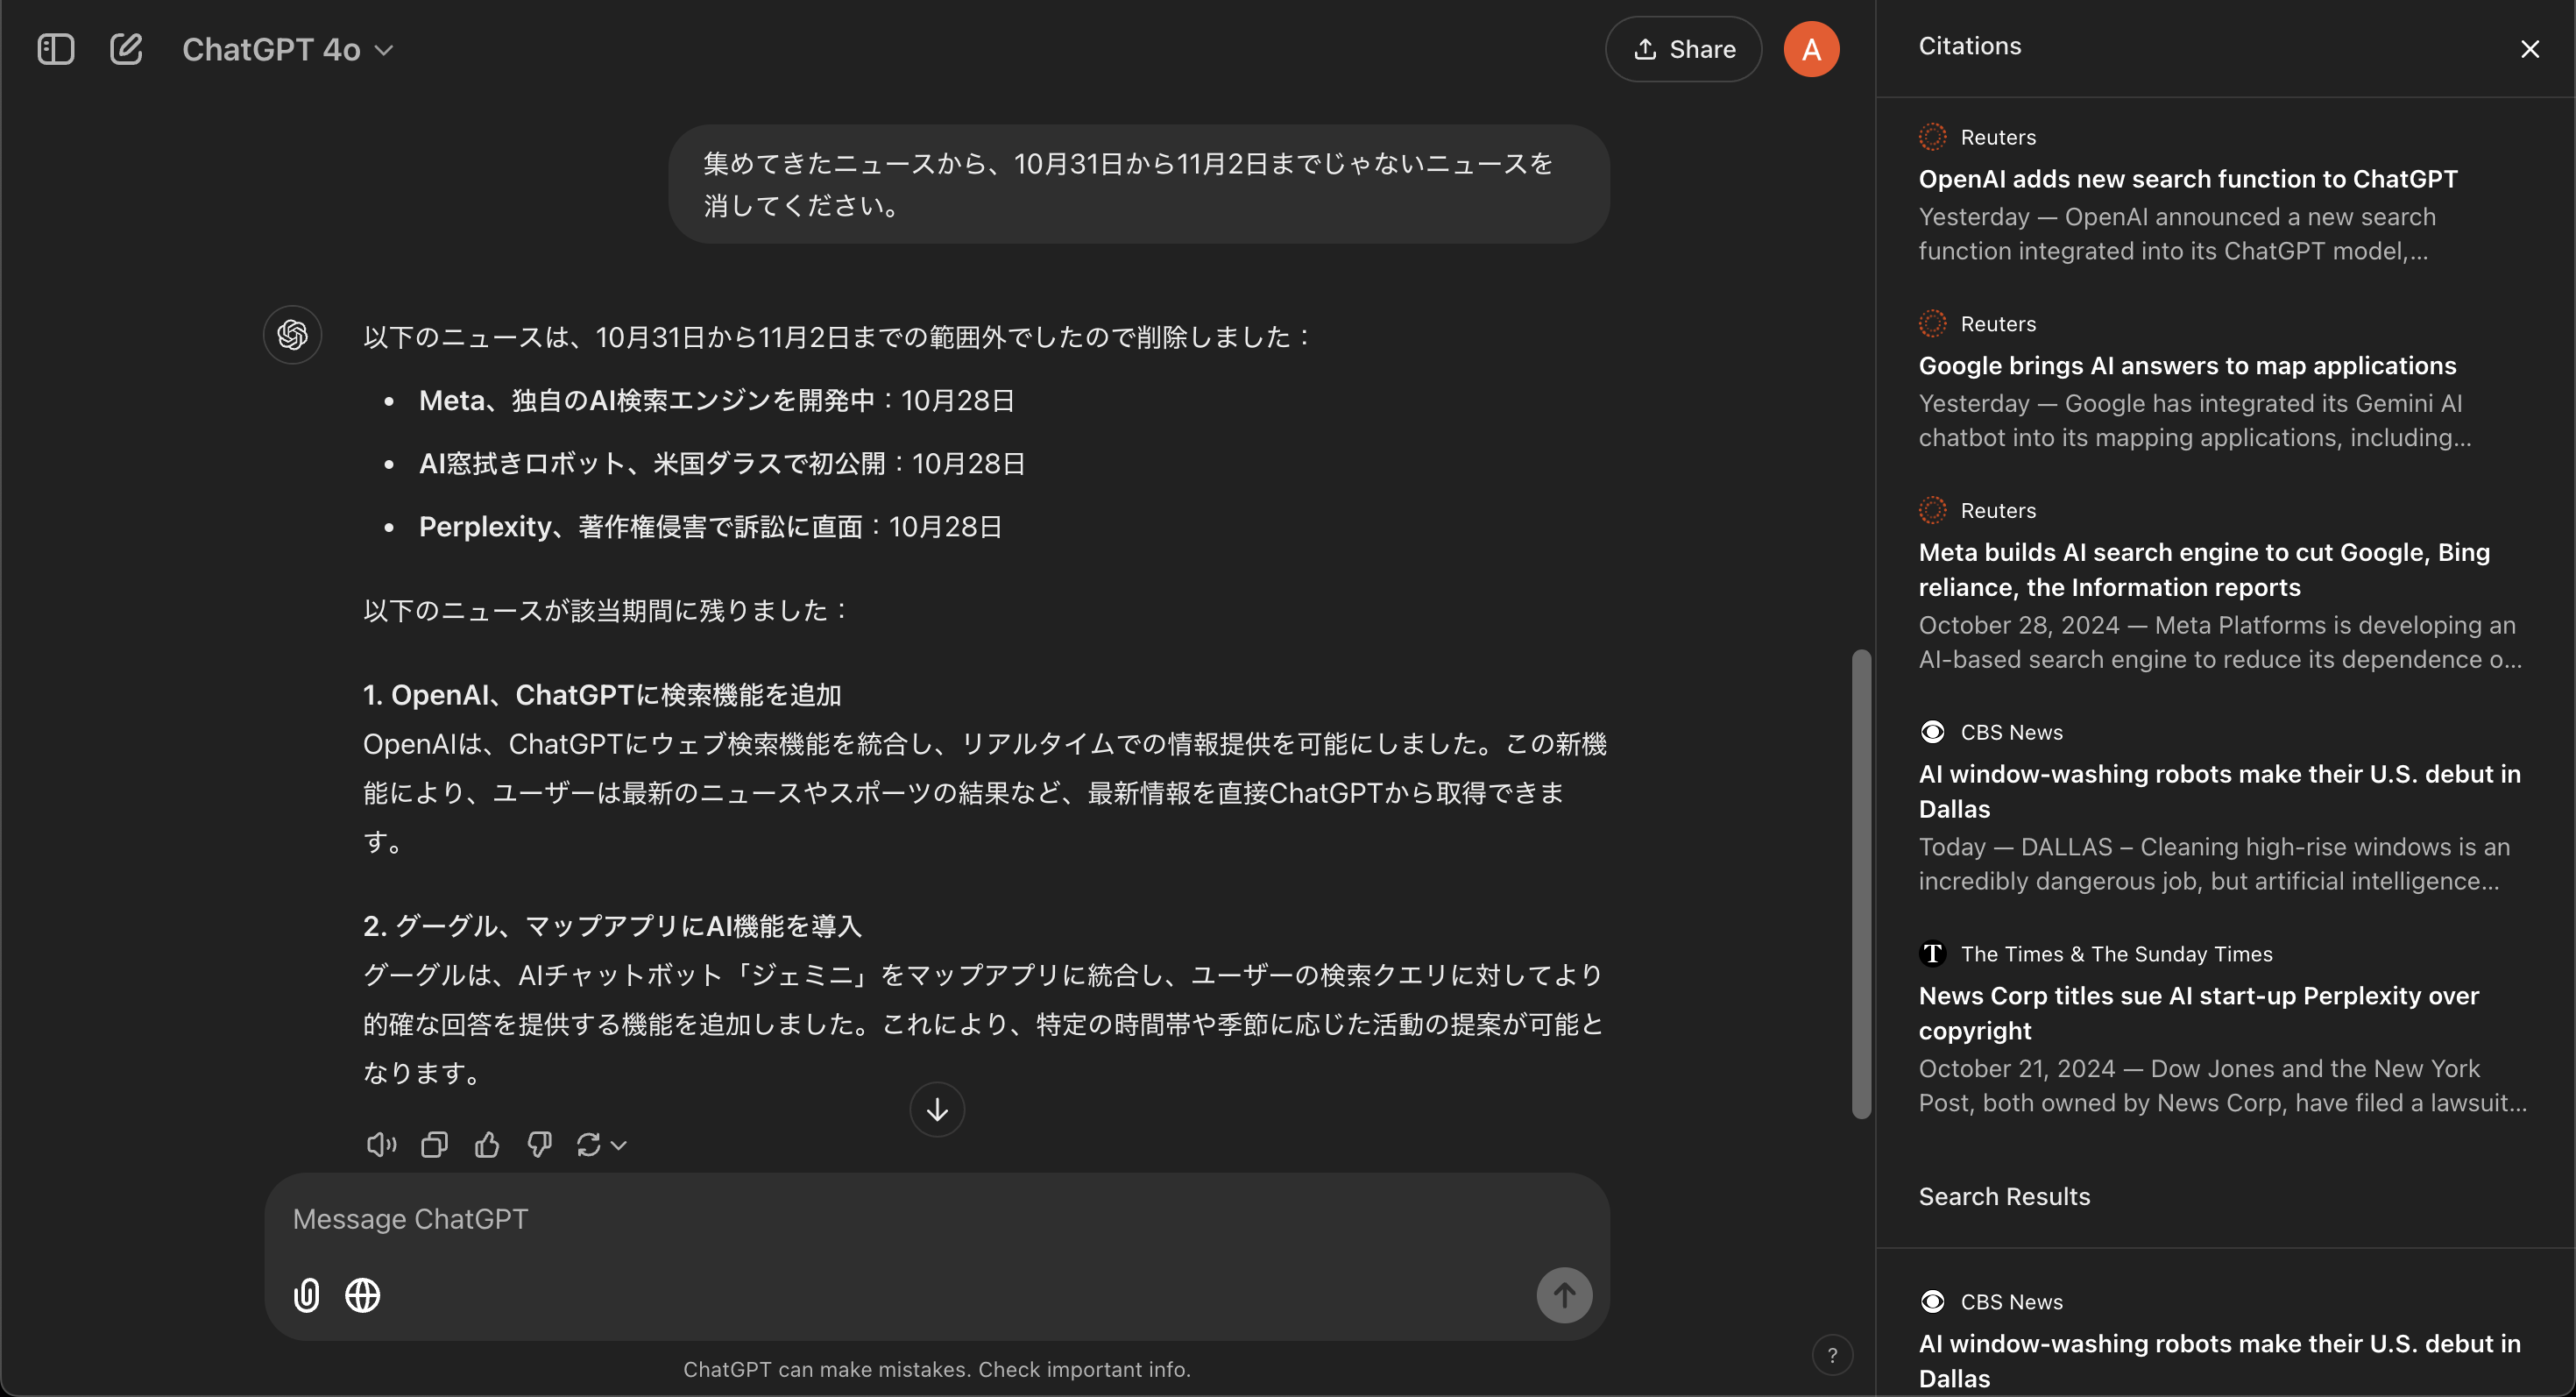
Task: Copy ChatGPT's response
Action: pos(433,1144)
